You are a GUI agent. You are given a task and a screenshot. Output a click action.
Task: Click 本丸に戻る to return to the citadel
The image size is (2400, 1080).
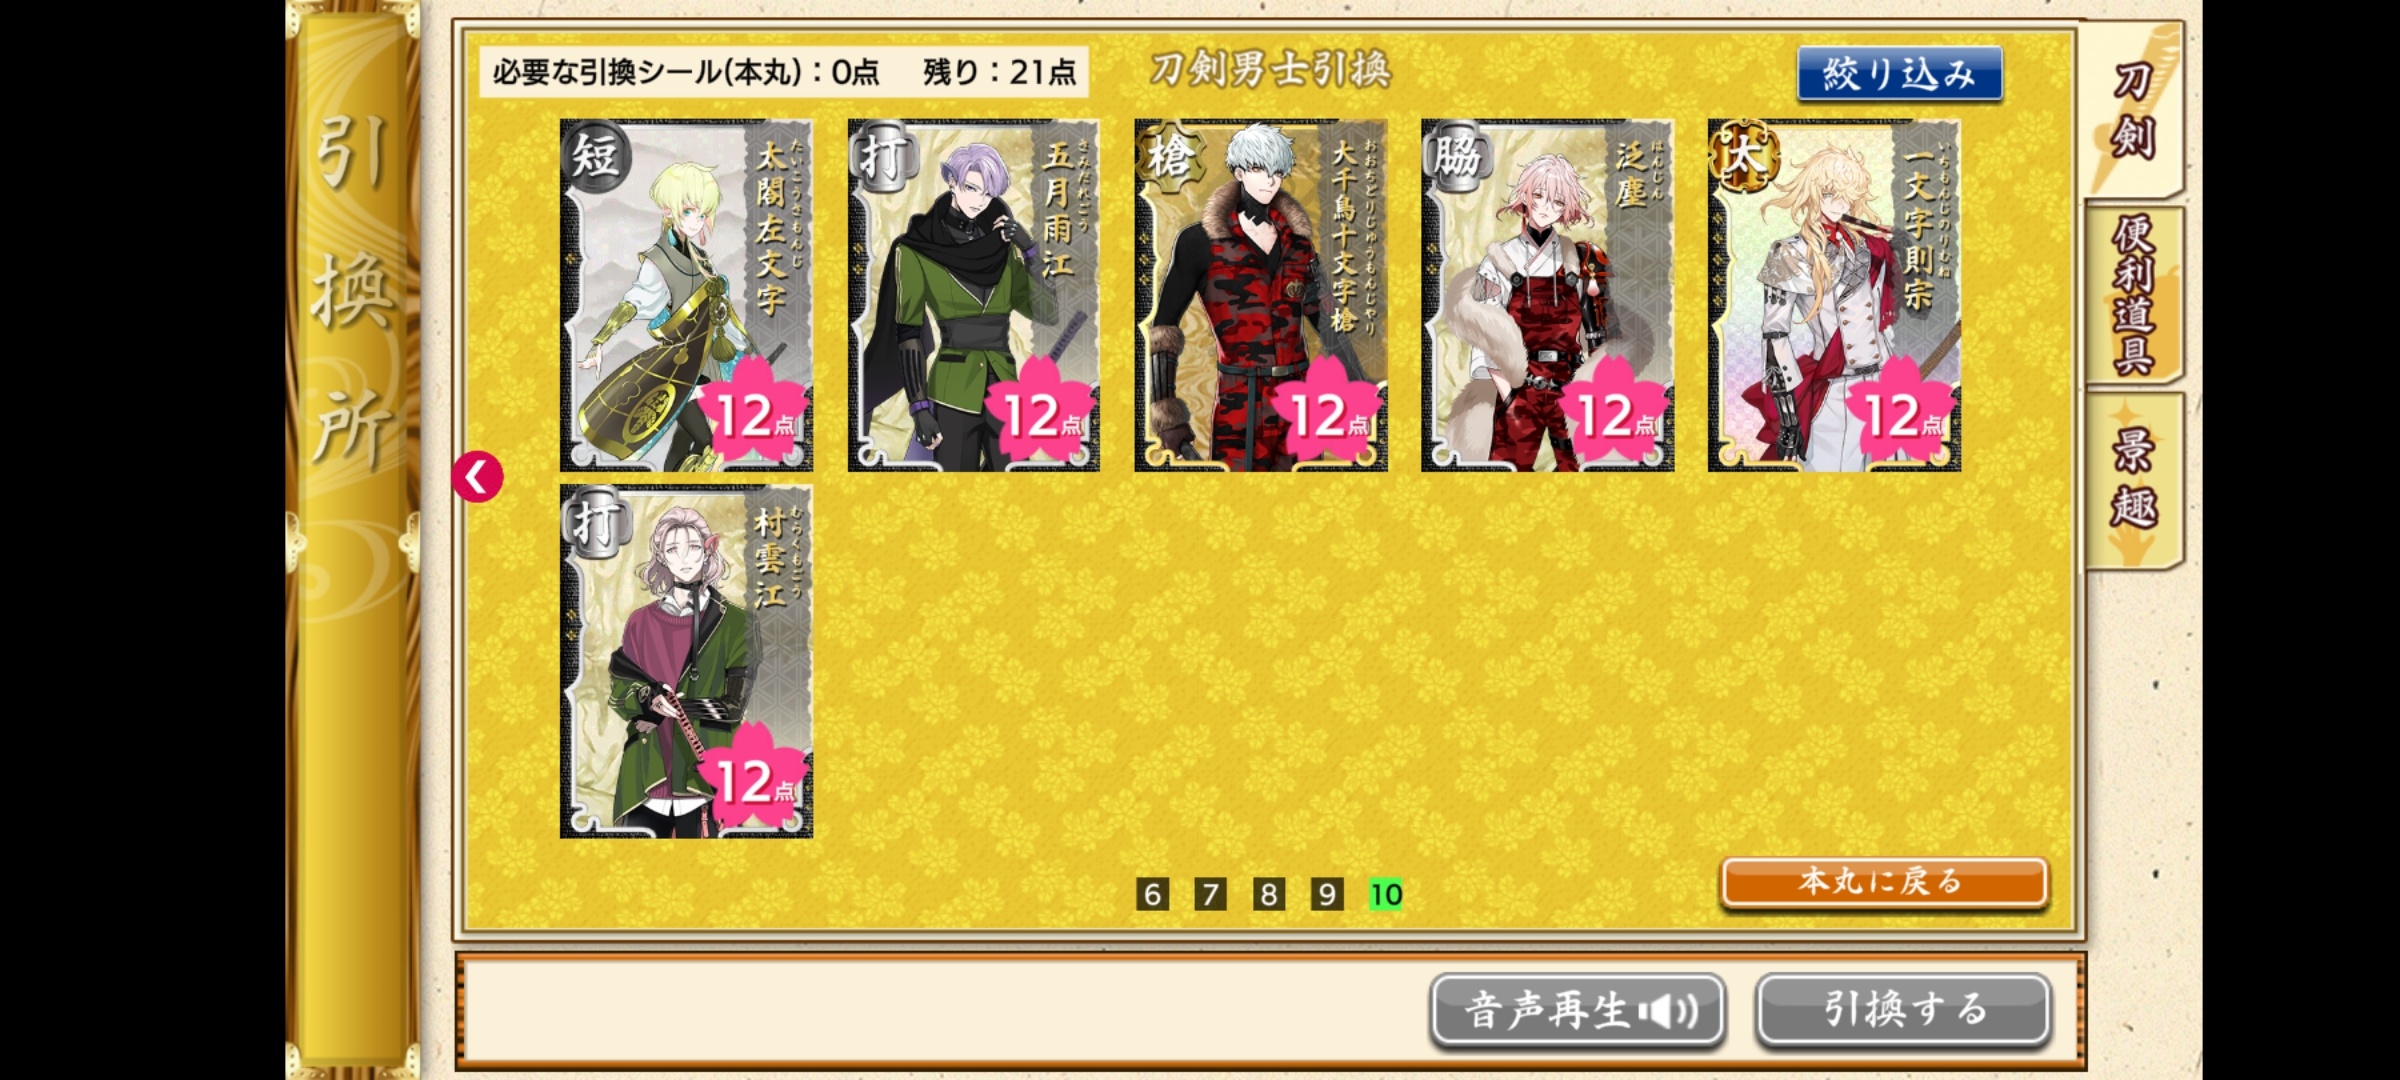tap(1883, 882)
